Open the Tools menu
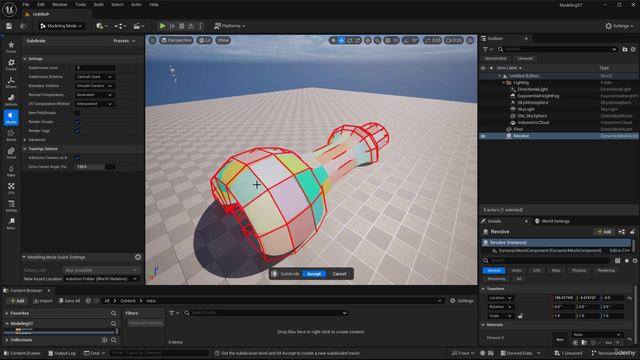This screenshot has height=360, width=640. click(80, 4)
